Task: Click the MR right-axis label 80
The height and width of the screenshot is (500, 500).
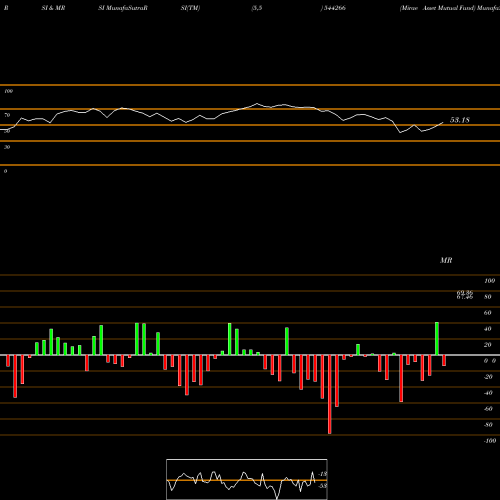Action: (487, 297)
